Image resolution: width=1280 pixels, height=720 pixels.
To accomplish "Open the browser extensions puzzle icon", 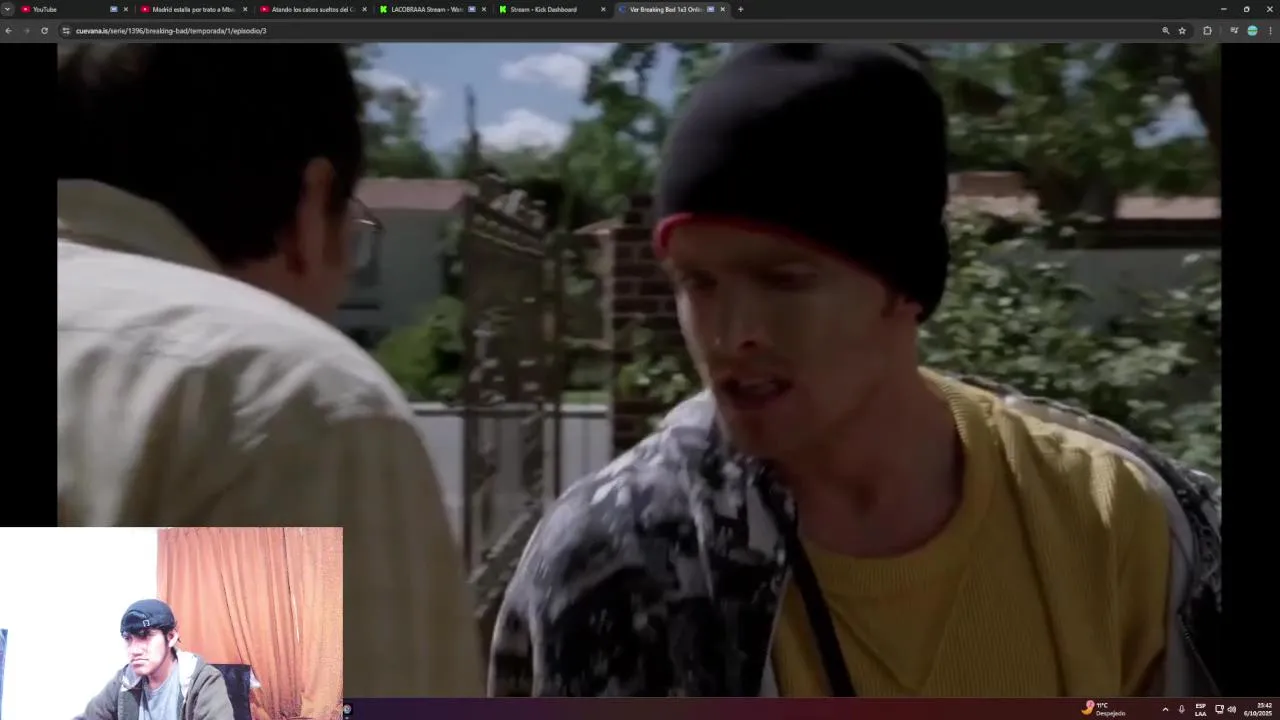I will pyautogui.click(x=1207, y=31).
